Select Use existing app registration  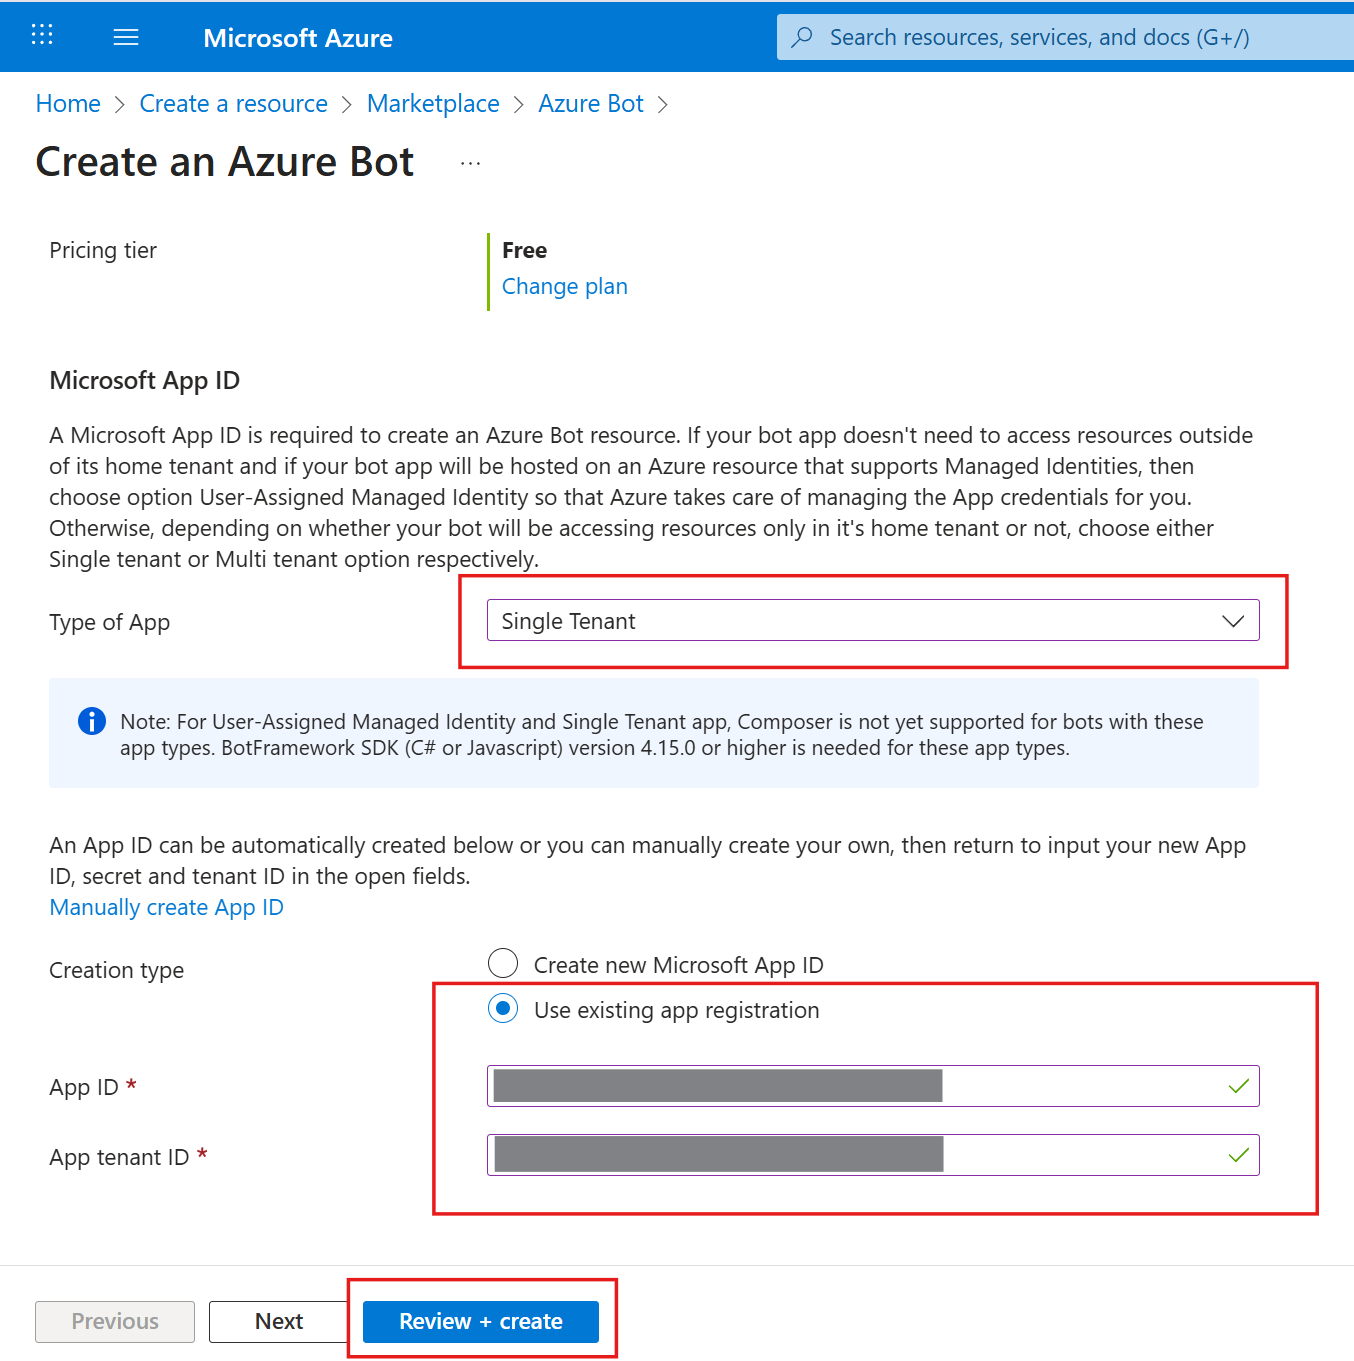pyautogui.click(x=503, y=1009)
